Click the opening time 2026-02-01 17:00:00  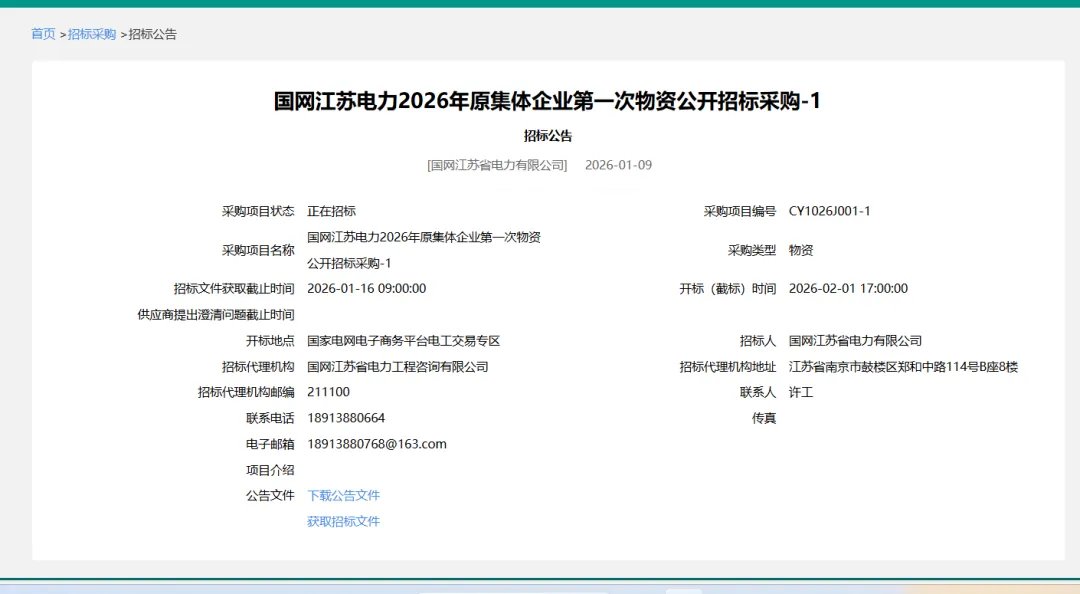pyautogui.click(x=848, y=289)
